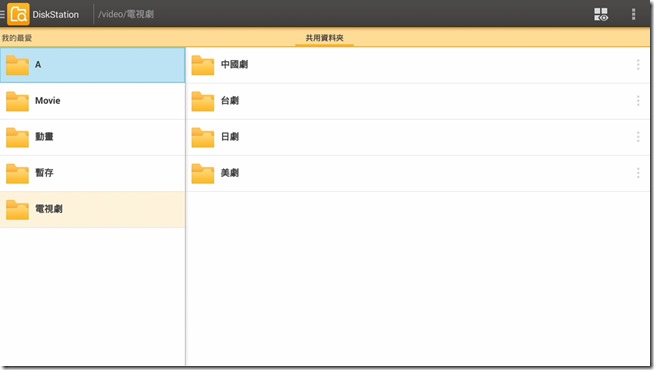The image size is (654, 370).
Task: Open options menu for 美劇 folder
Action: tap(638, 173)
